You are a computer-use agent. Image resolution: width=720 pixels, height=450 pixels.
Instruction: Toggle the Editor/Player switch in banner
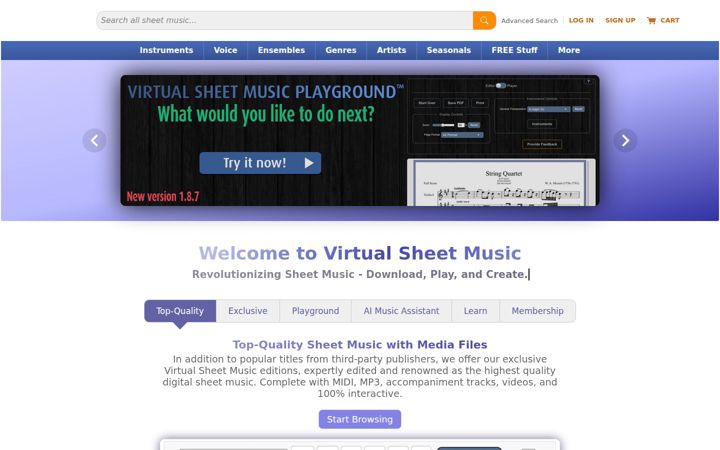(501, 85)
